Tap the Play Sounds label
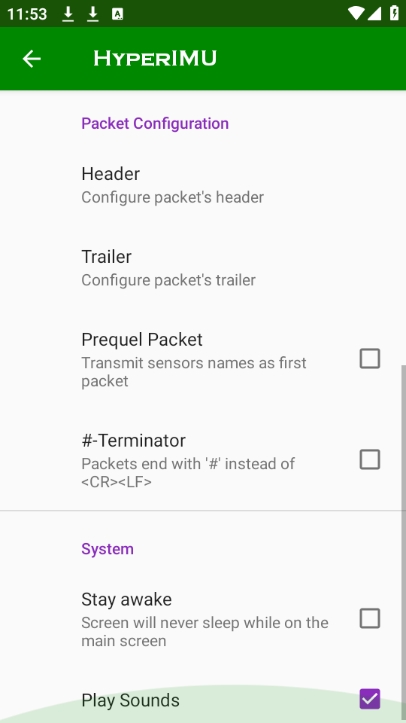Image resolution: width=406 pixels, height=723 pixels. [x=130, y=700]
